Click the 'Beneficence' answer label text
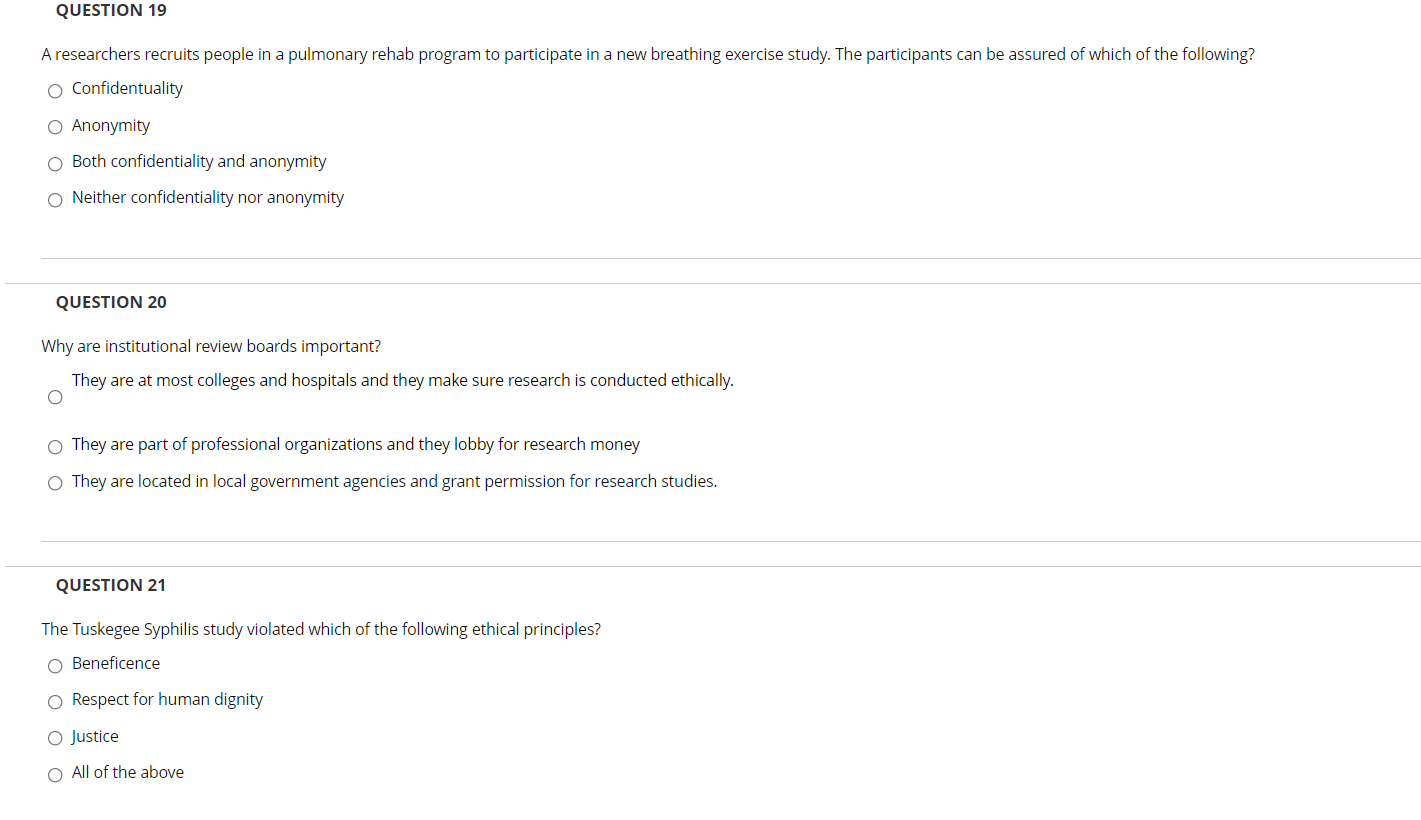The width and height of the screenshot is (1421, 820). click(115, 663)
